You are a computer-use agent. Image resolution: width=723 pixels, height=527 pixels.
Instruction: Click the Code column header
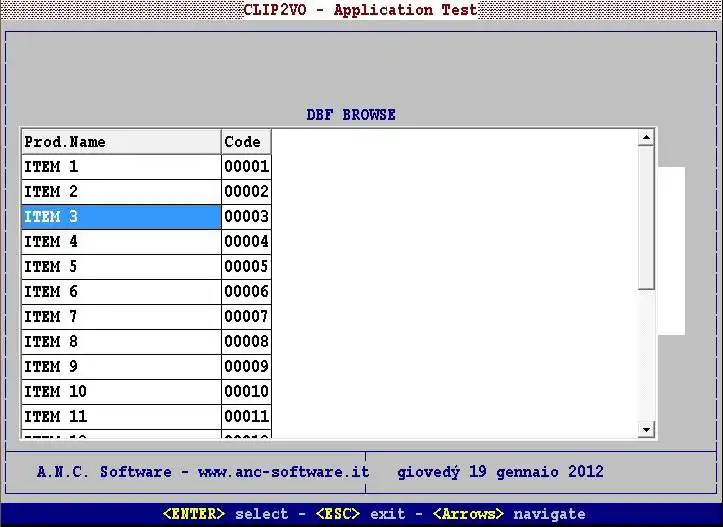coord(246,142)
